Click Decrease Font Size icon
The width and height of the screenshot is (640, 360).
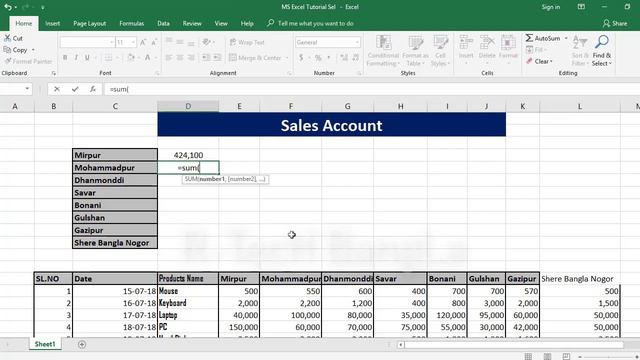(154, 42)
